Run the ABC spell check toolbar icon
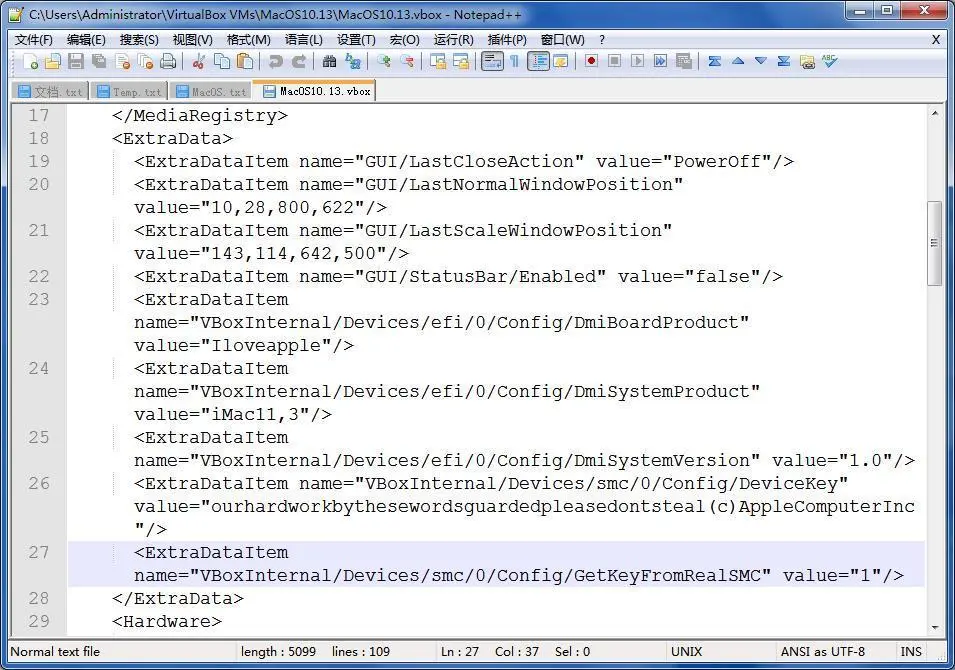This screenshot has height=670, width=955. click(x=830, y=62)
